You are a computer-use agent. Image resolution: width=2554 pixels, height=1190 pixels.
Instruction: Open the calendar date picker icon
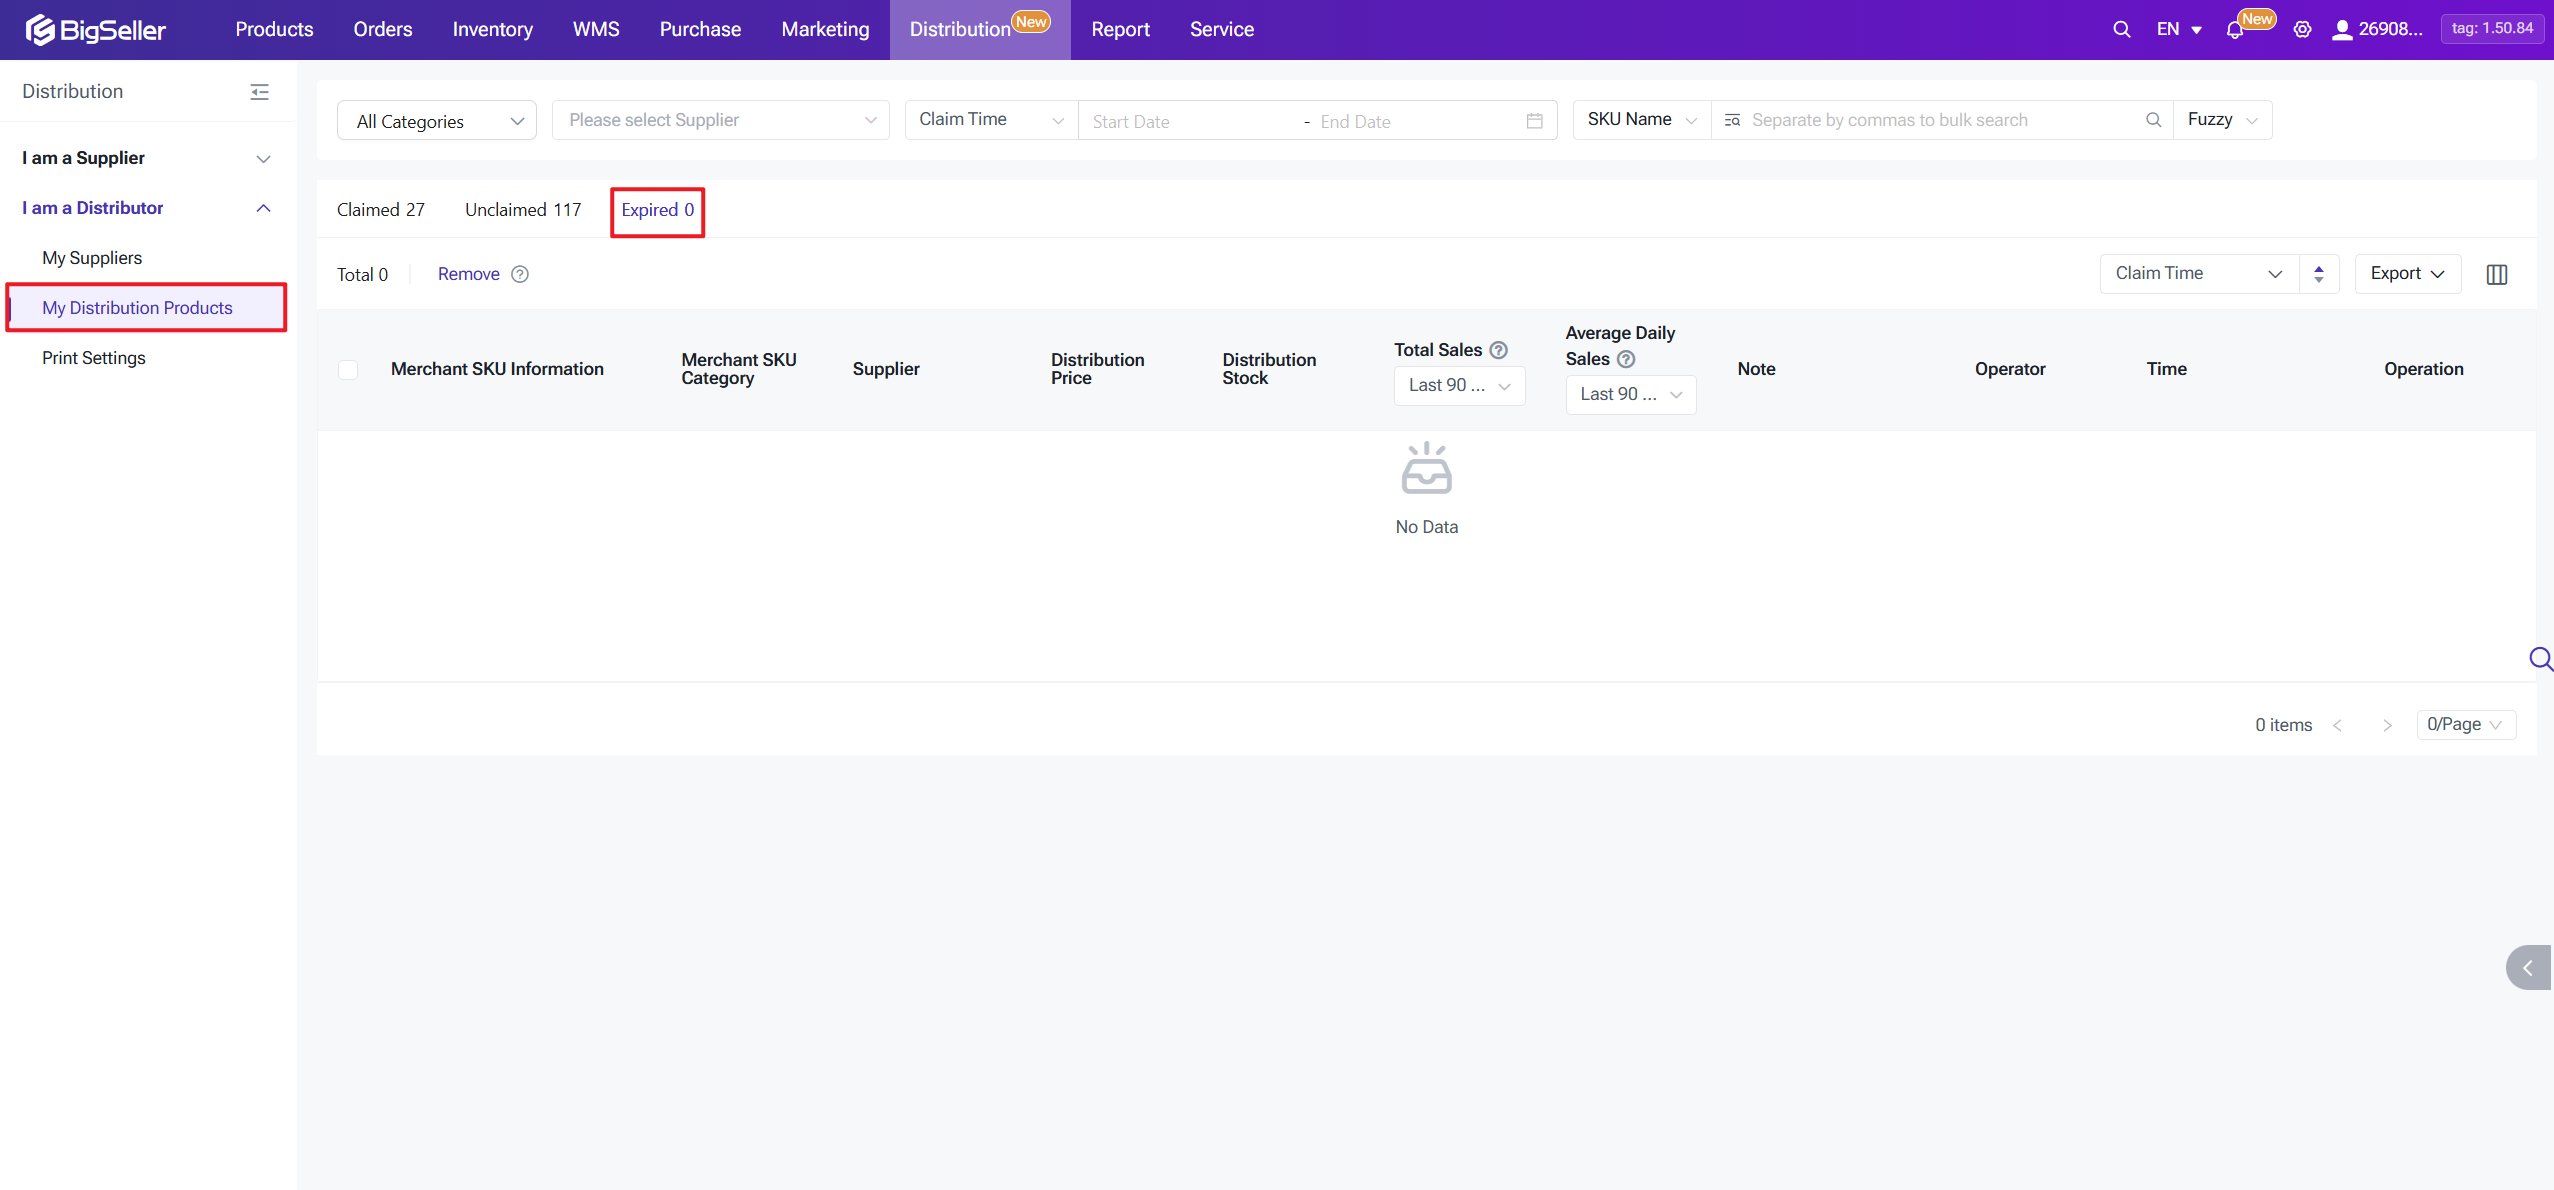click(1534, 121)
